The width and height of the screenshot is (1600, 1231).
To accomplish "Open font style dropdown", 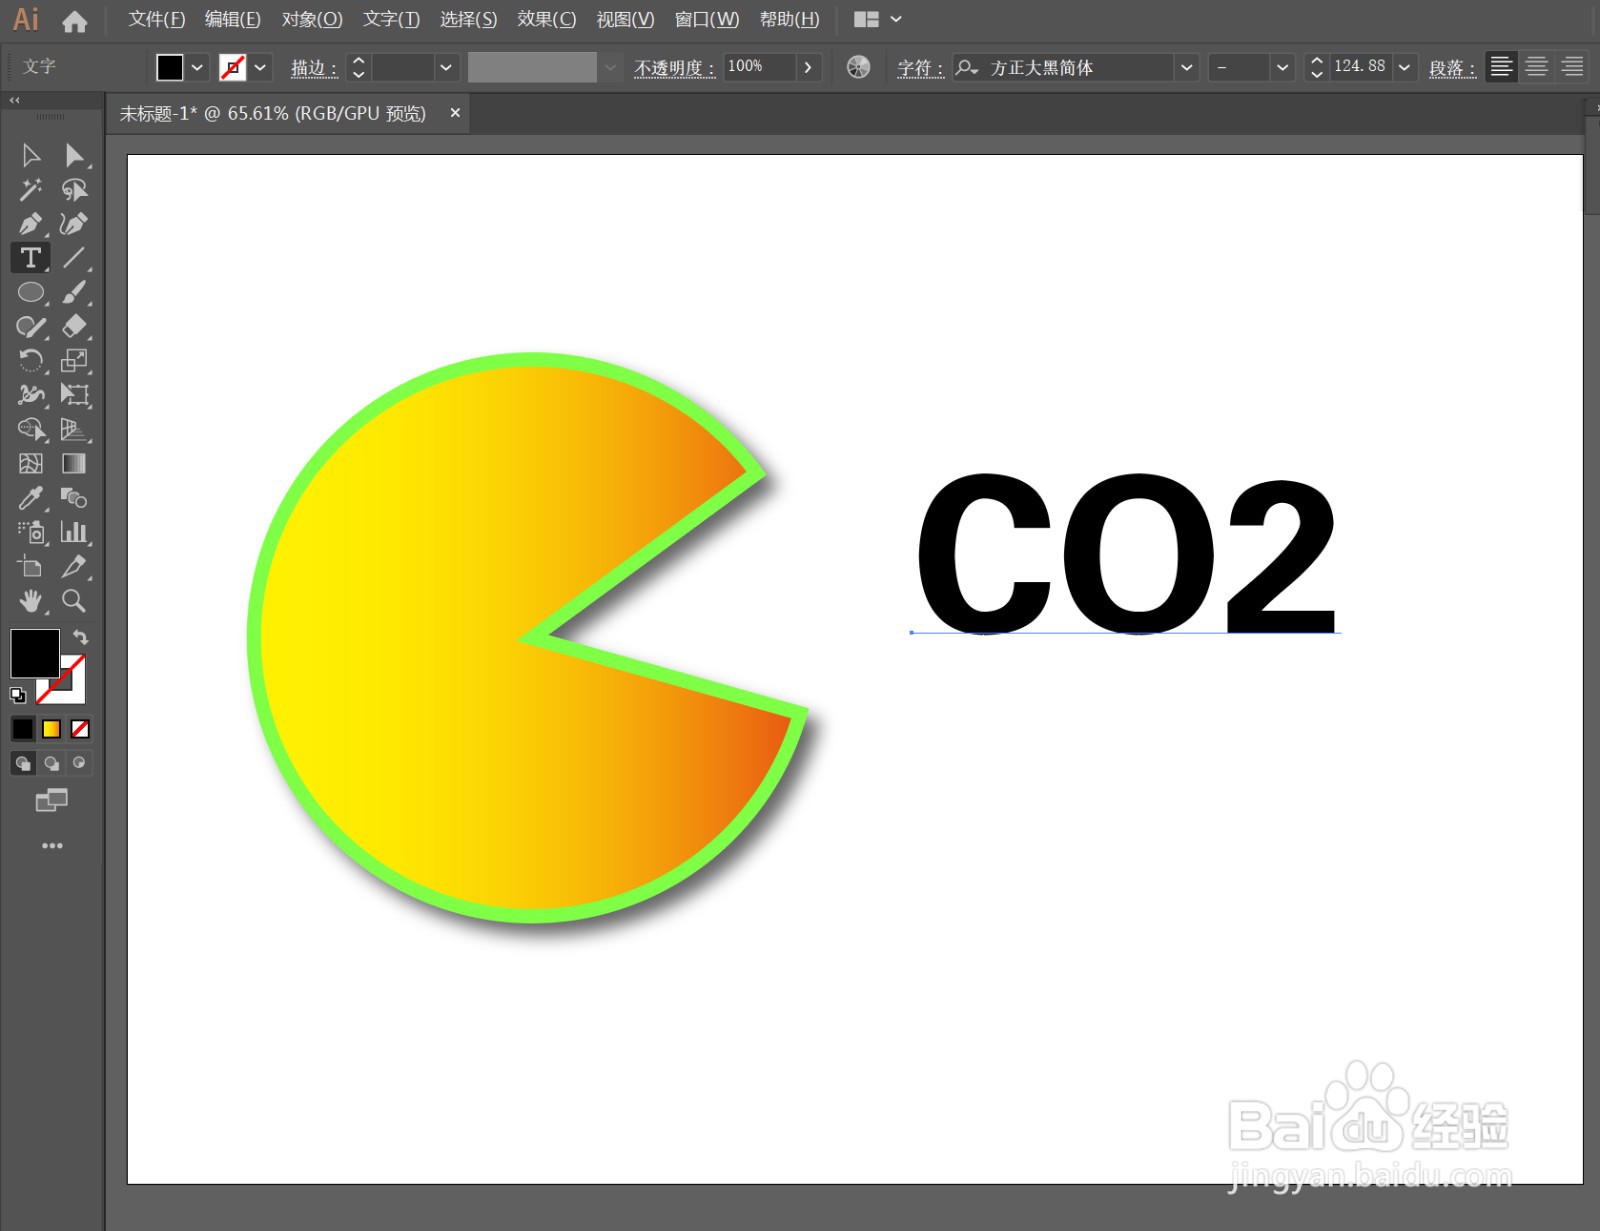I will tap(1282, 67).
